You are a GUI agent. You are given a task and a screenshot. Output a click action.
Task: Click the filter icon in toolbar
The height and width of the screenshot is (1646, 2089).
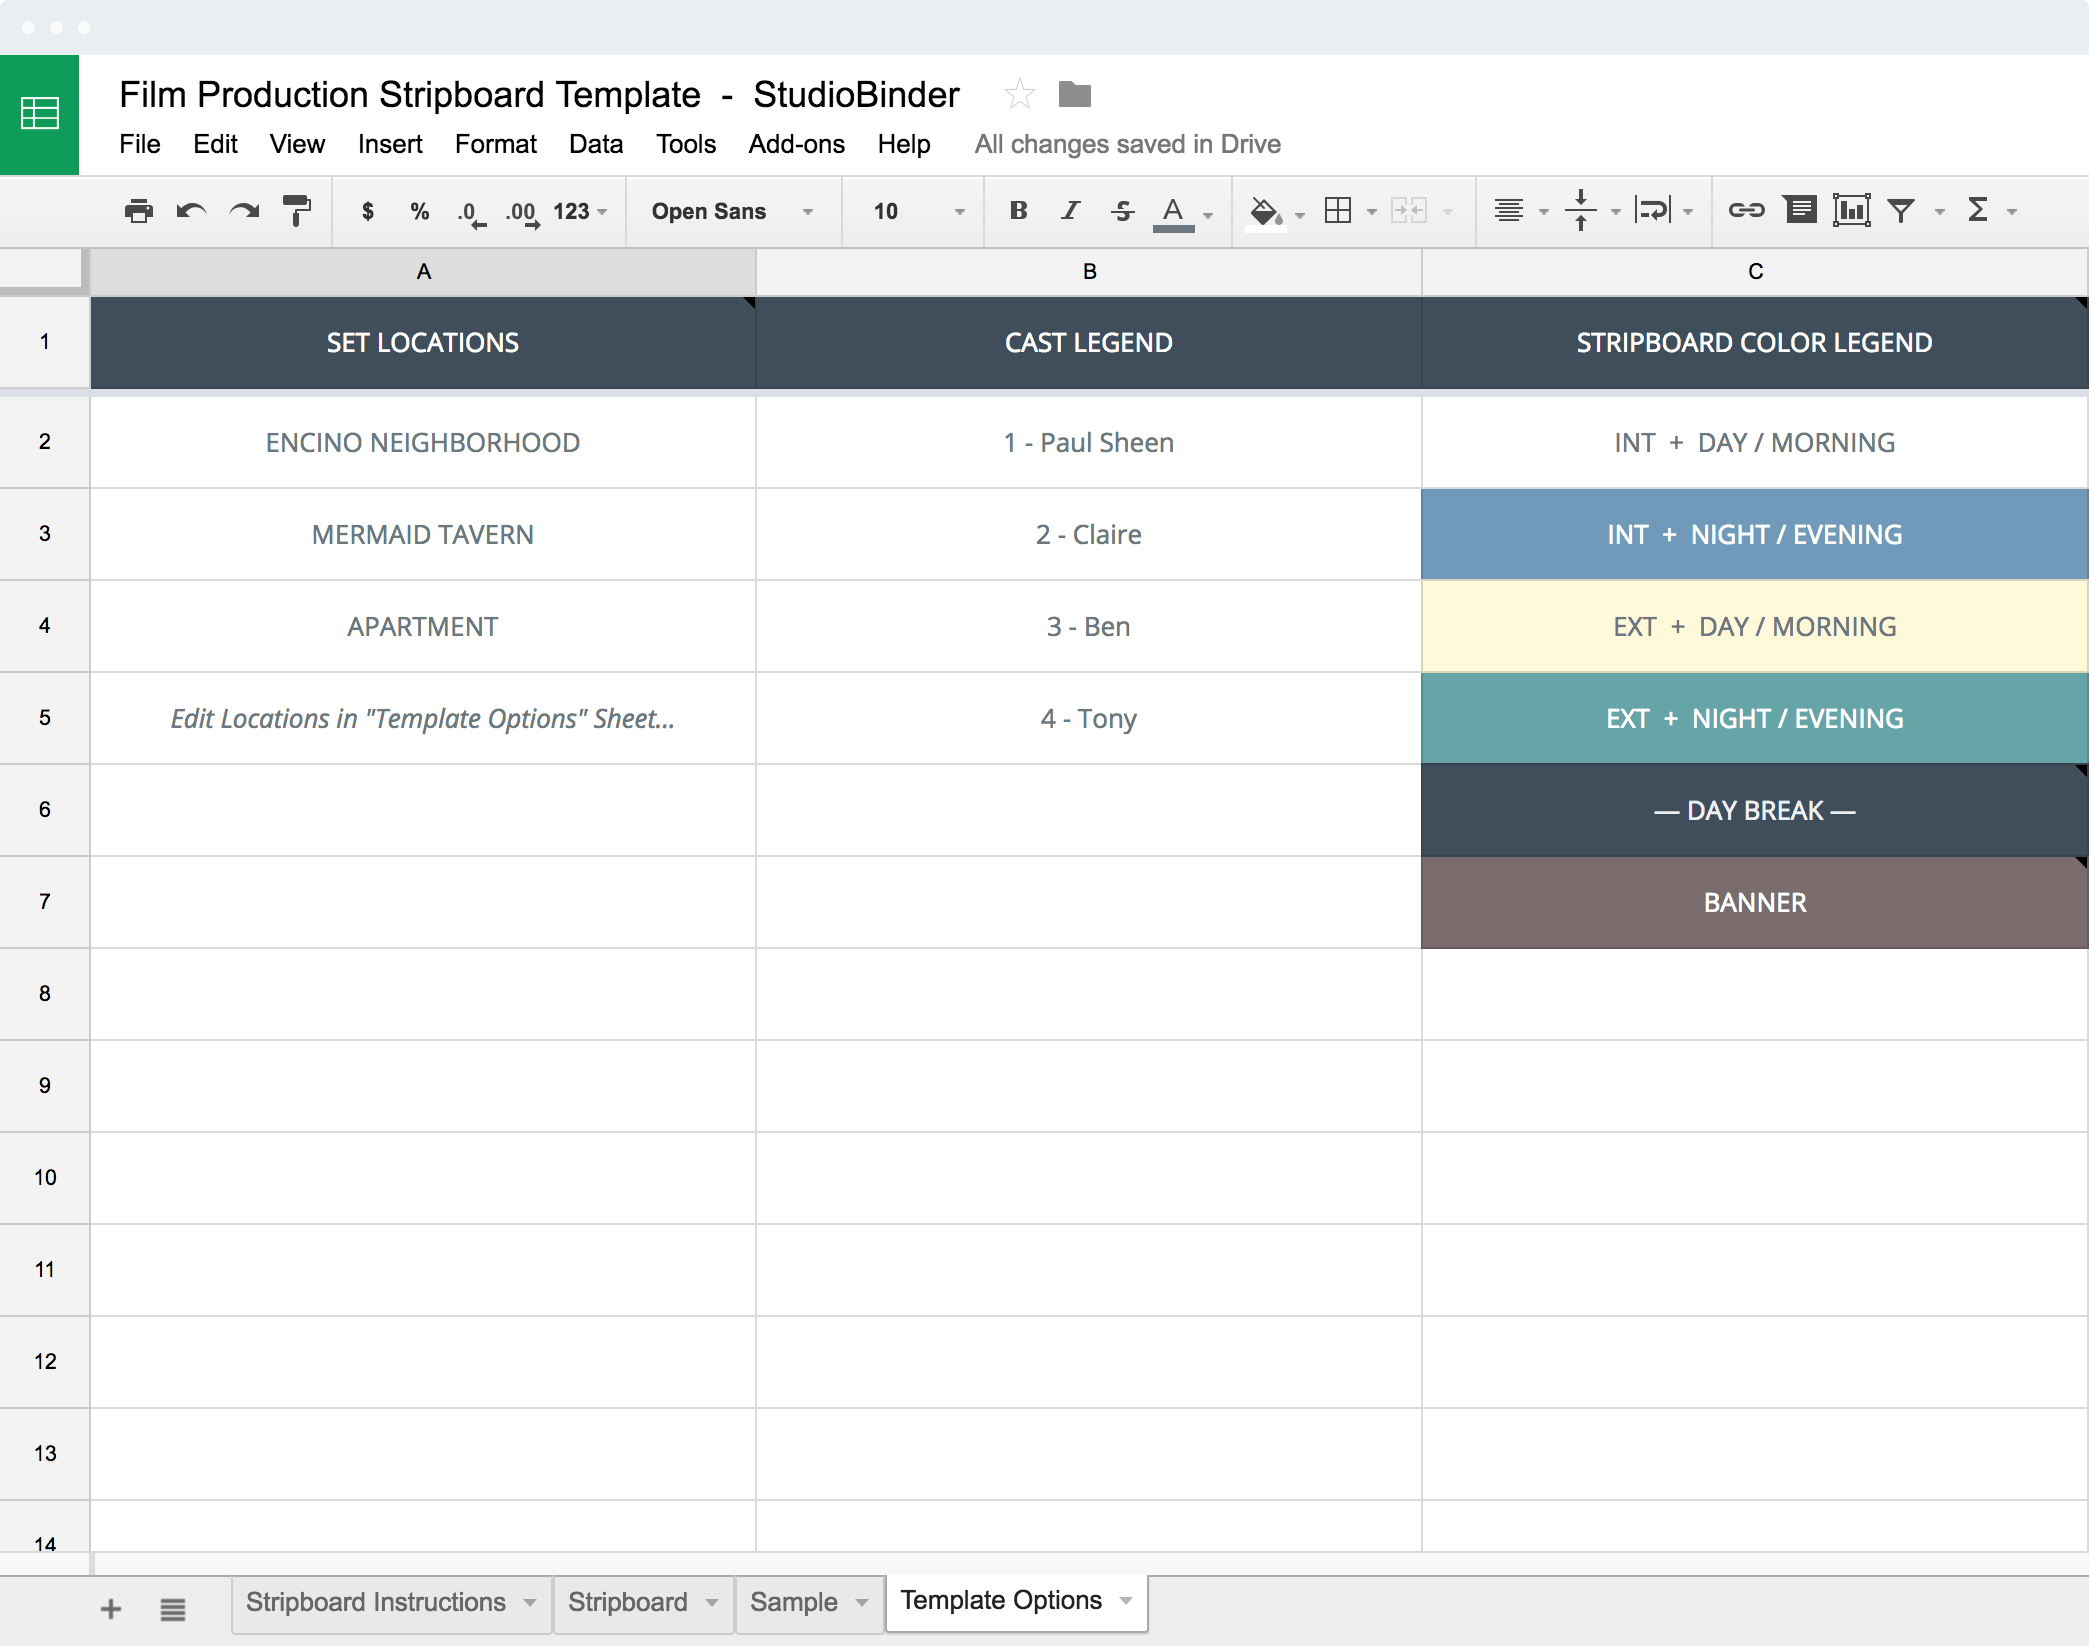pos(1901,209)
